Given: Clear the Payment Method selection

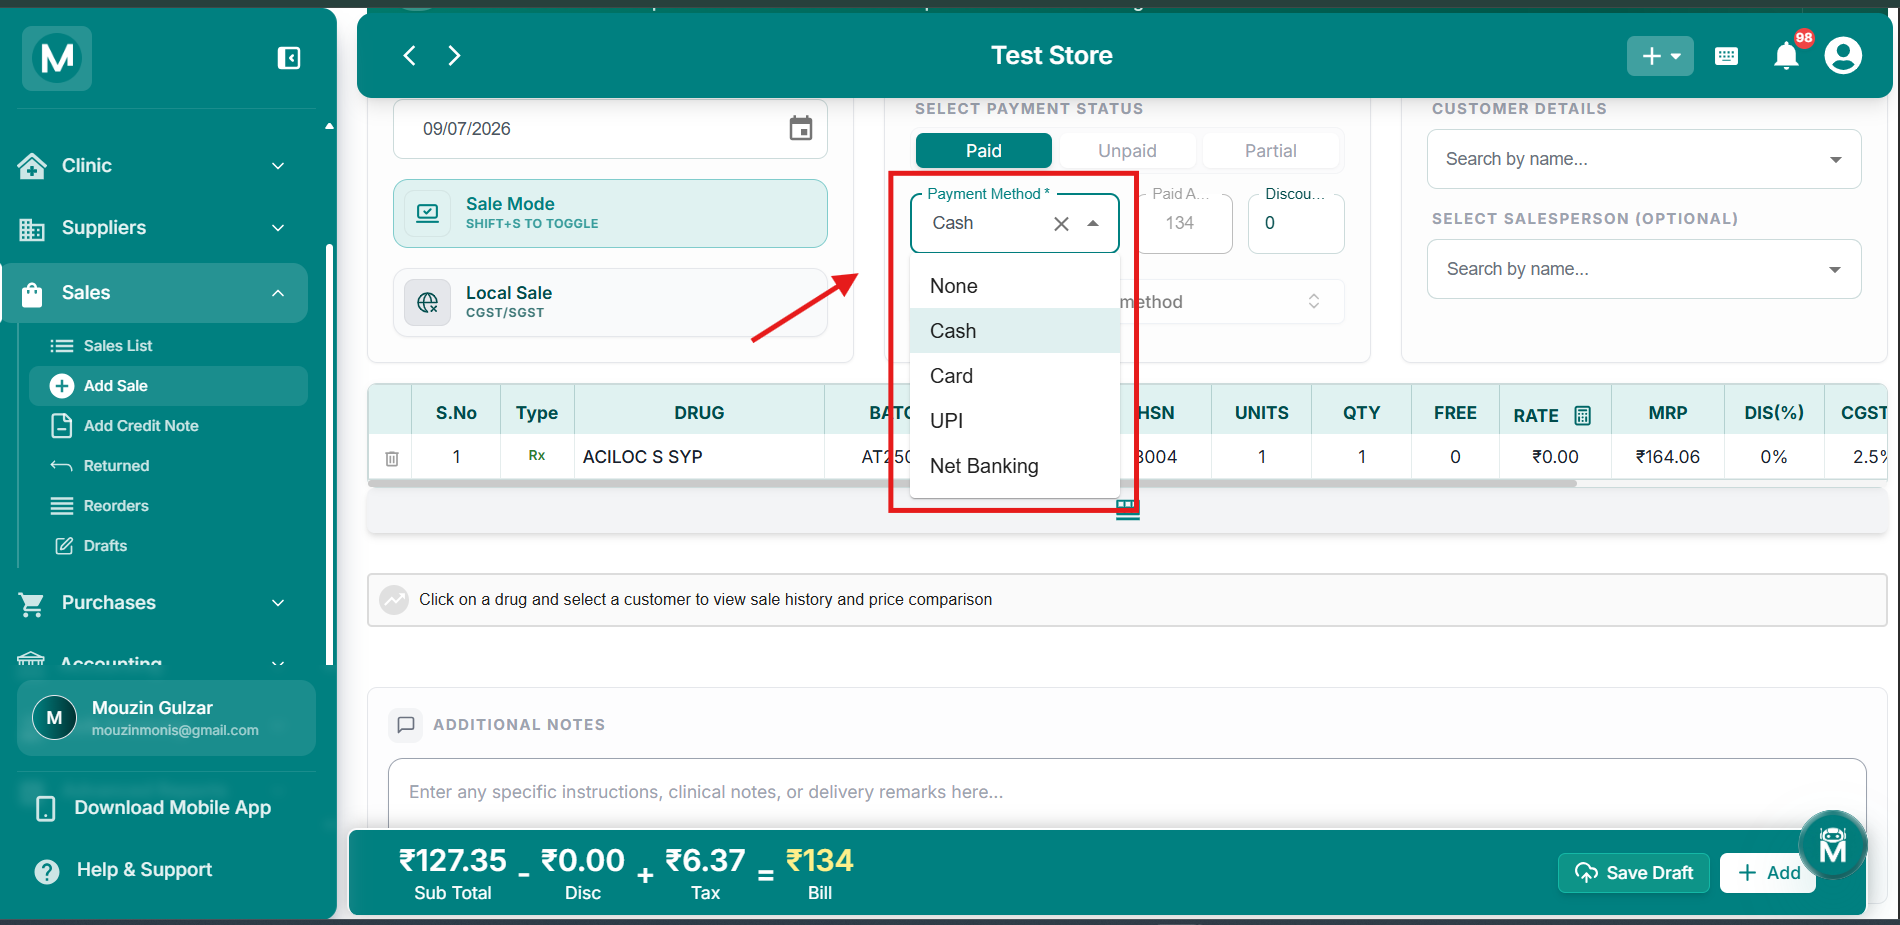Looking at the screenshot, I should click(x=1062, y=224).
